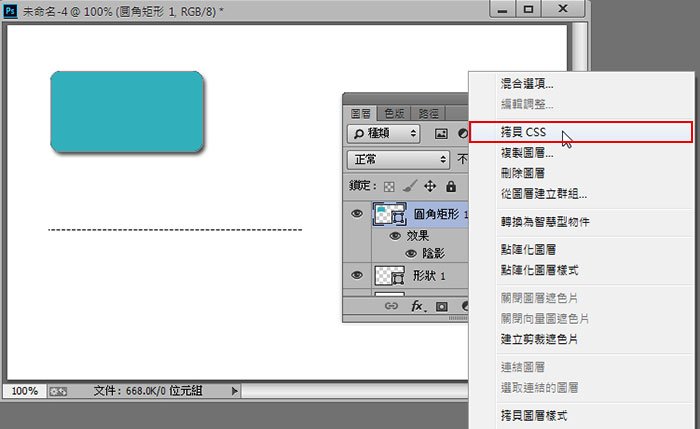Choose 建立剪裁遮色片 menu item
Screen dimensions: 700x429
[x=539, y=339]
